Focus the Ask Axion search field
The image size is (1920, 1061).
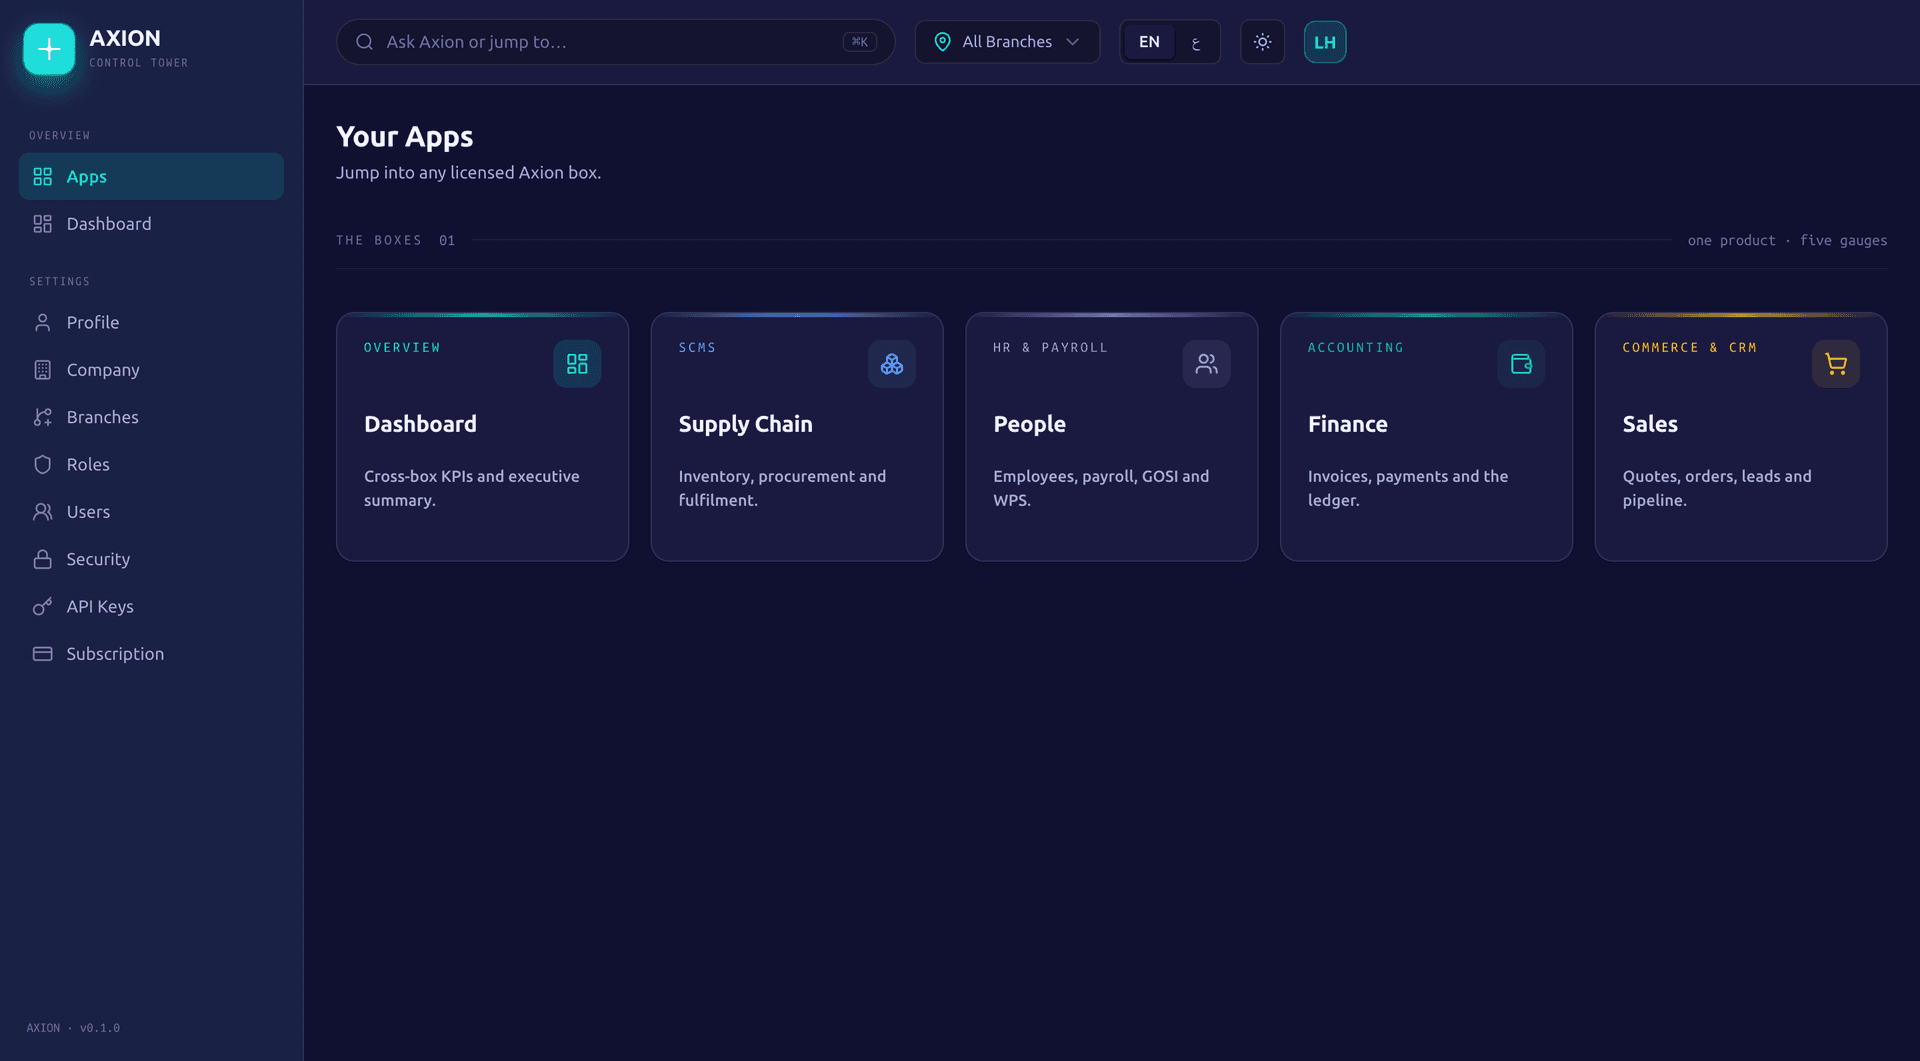pyautogui.click(x=615, y=42)
